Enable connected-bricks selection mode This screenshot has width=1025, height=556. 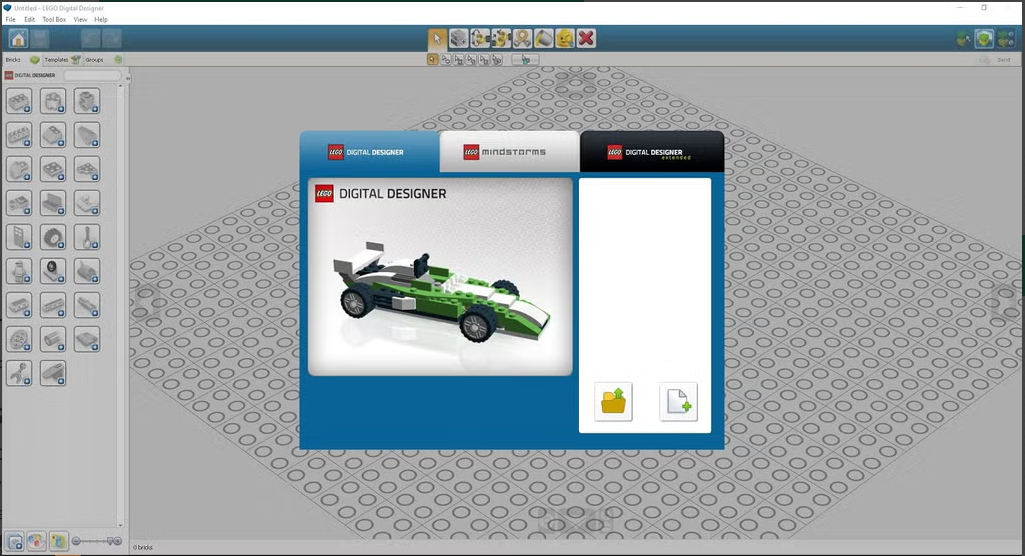coord(459,59)
